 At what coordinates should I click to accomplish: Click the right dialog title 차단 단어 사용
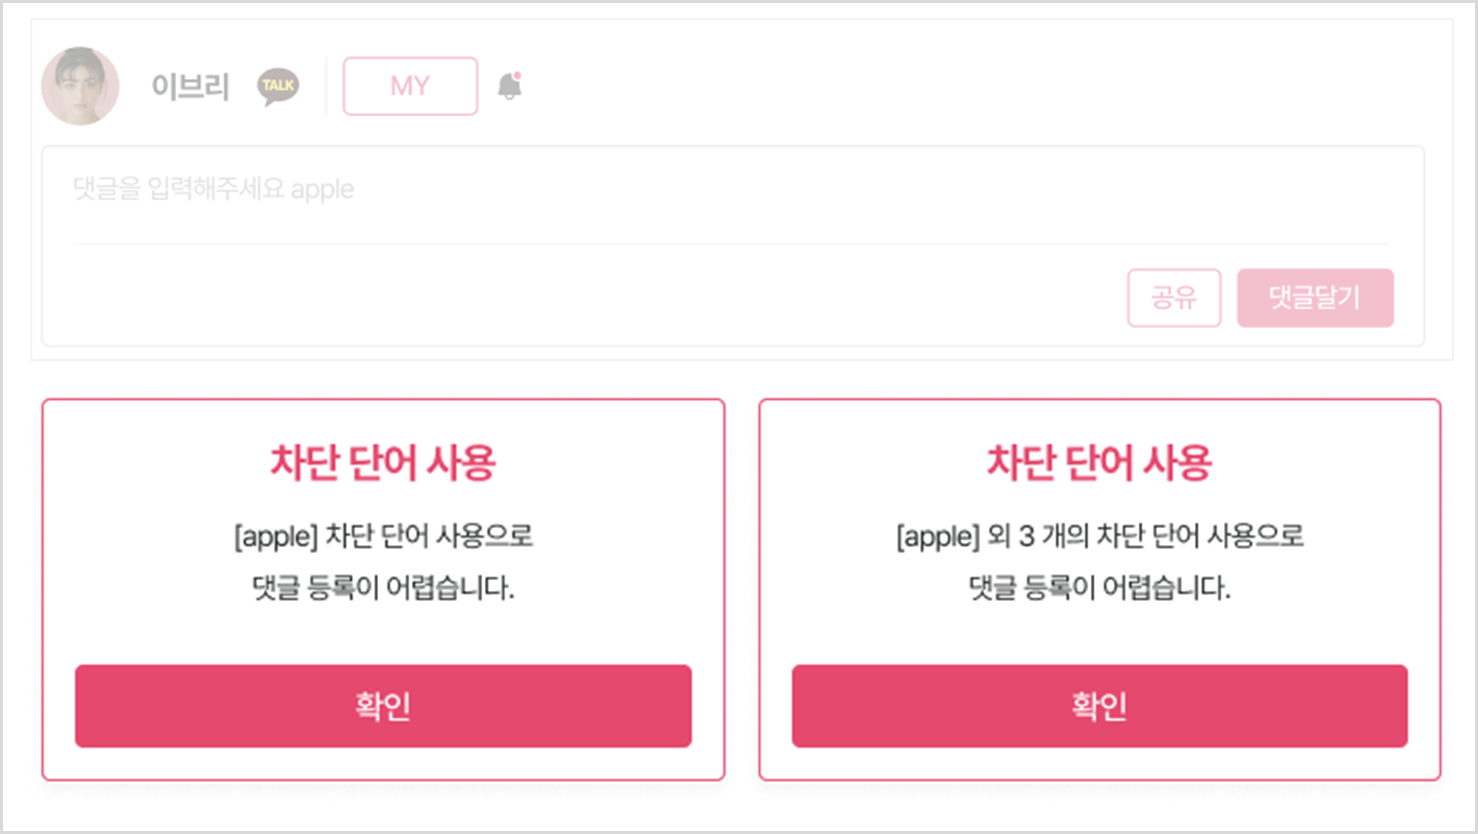tap(1099, 463)
